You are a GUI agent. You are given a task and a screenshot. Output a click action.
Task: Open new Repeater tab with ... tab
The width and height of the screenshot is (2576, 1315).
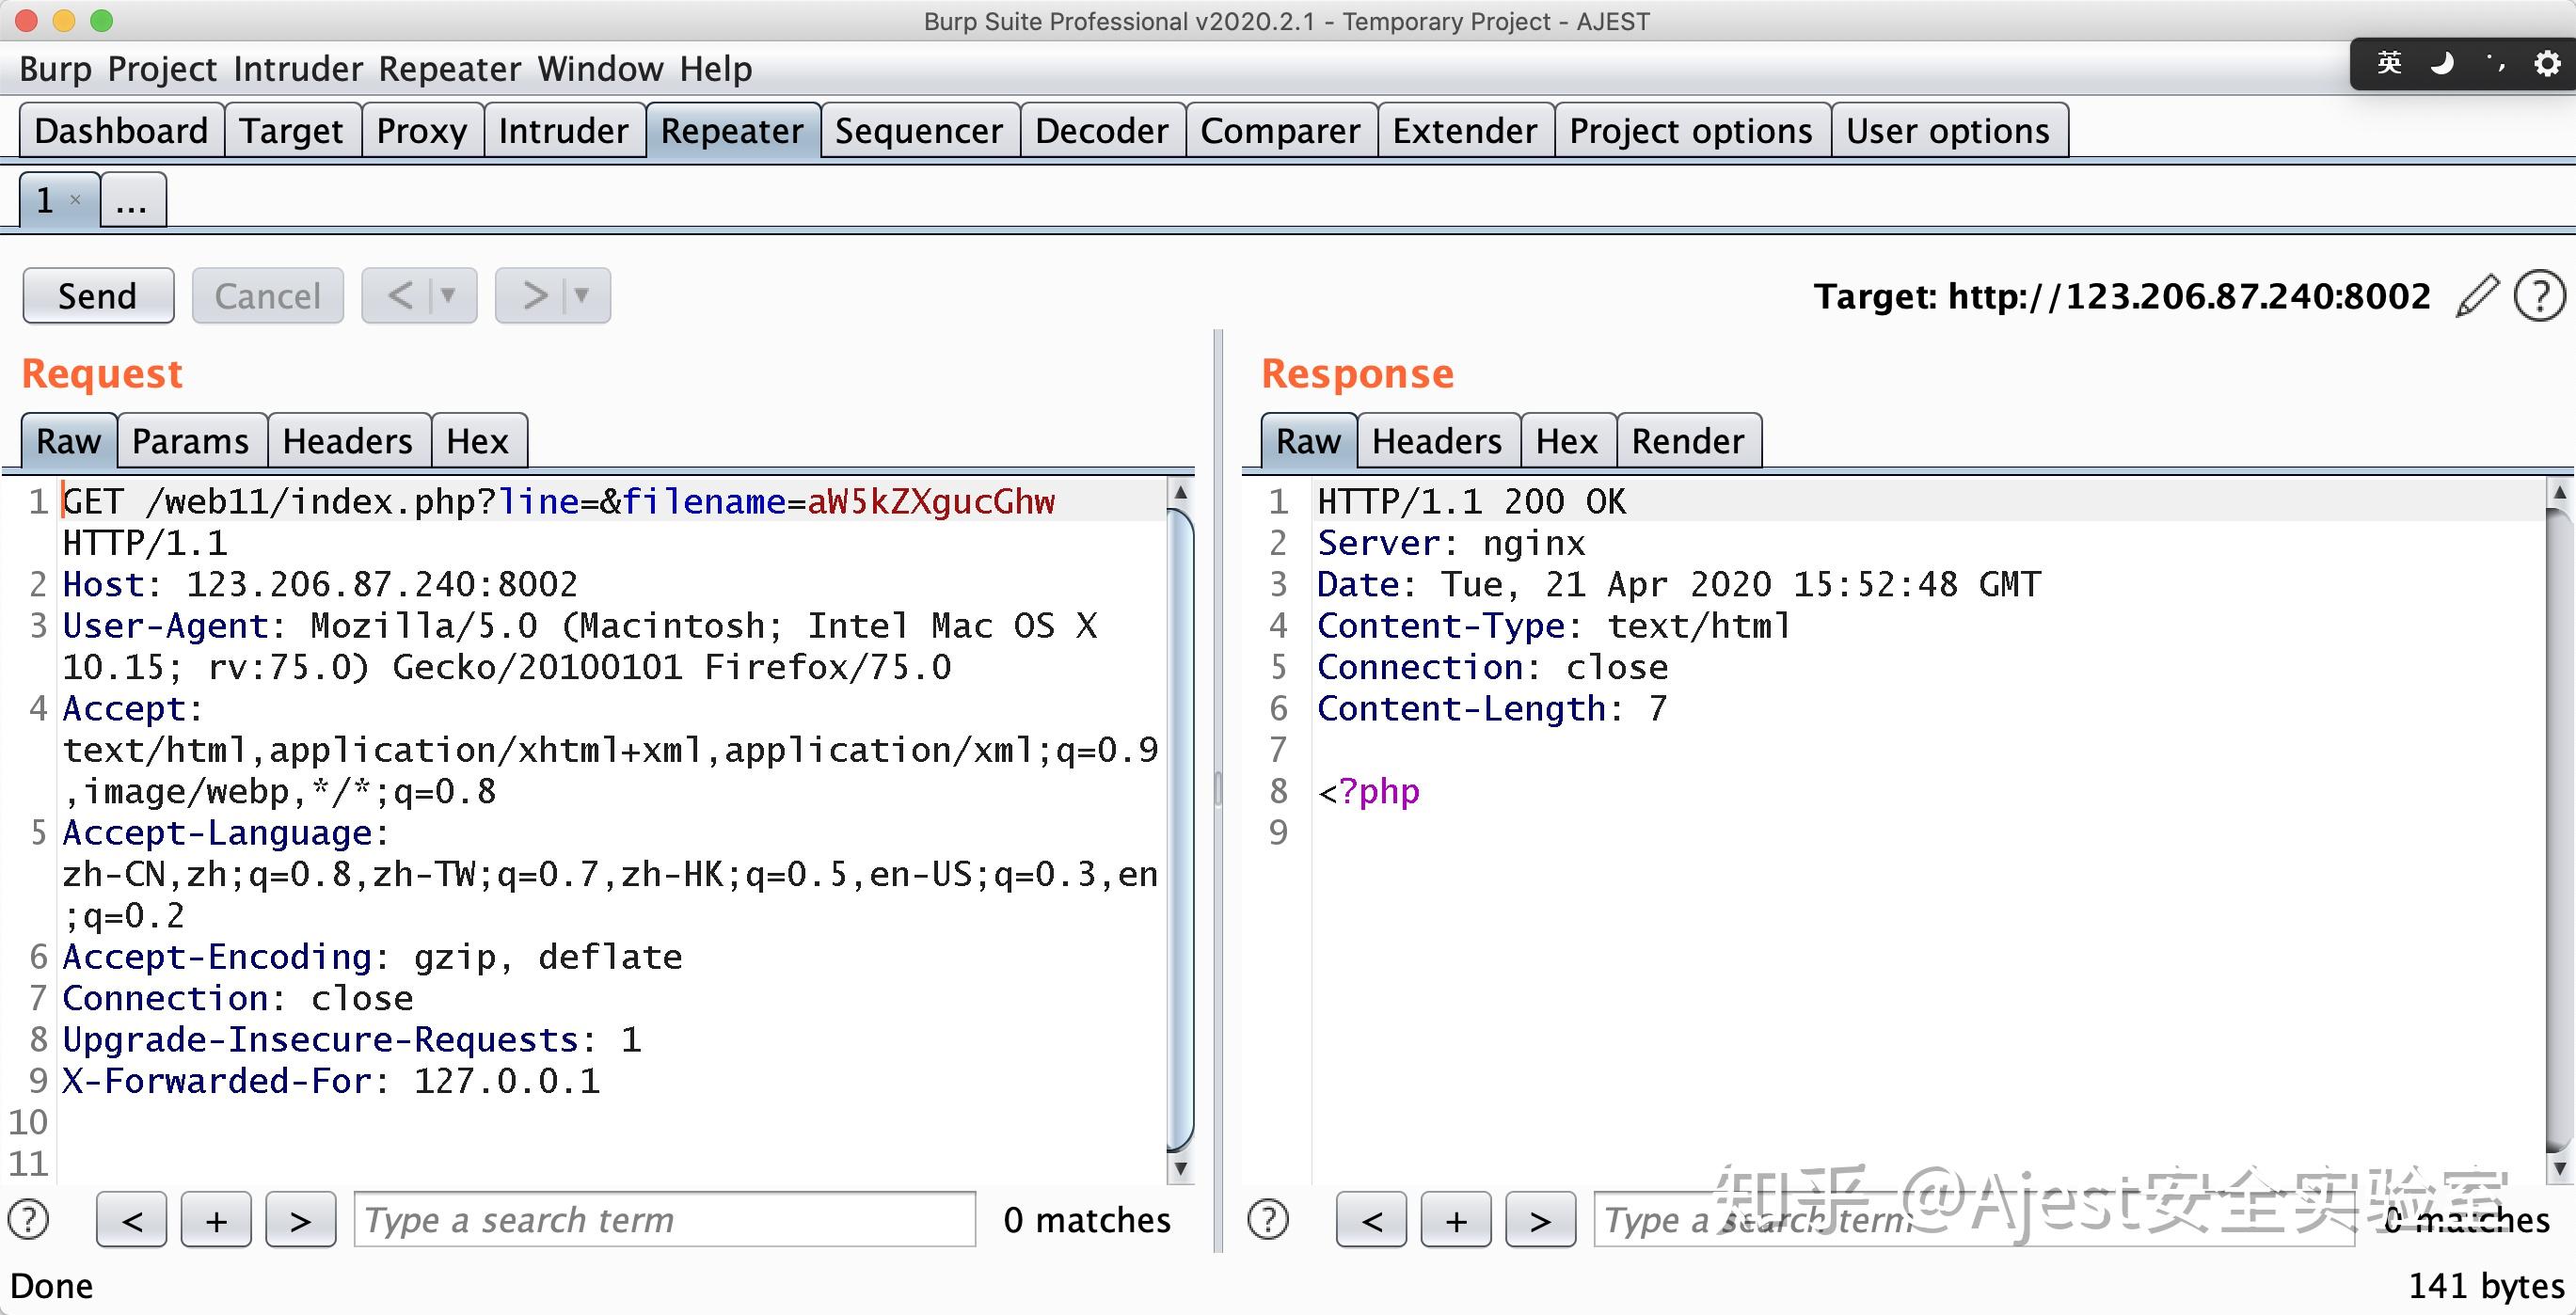point(132,201)
